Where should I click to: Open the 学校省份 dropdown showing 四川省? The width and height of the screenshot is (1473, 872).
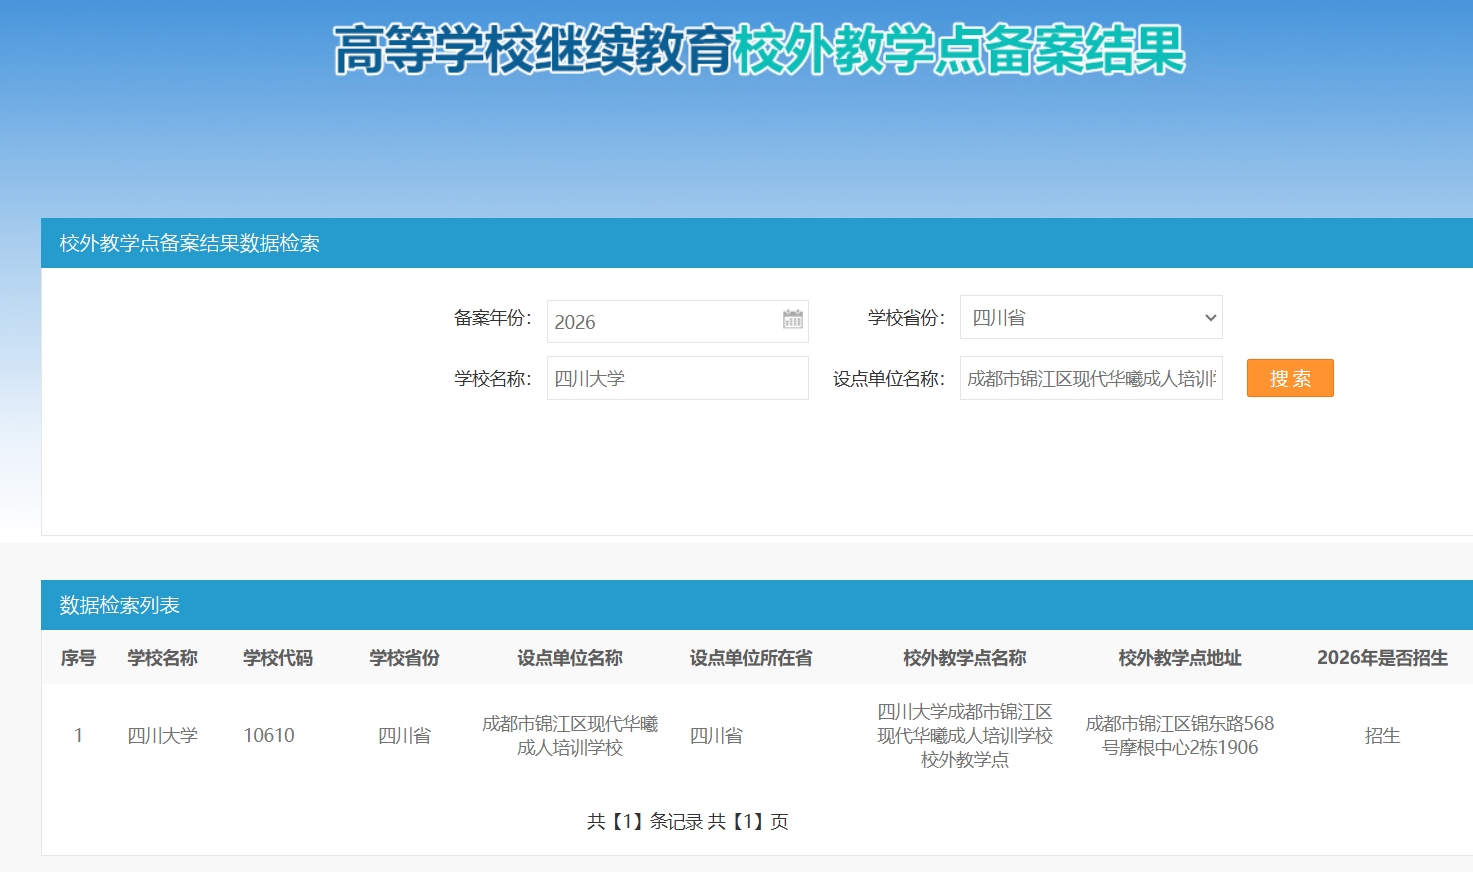pos(1091,317)
